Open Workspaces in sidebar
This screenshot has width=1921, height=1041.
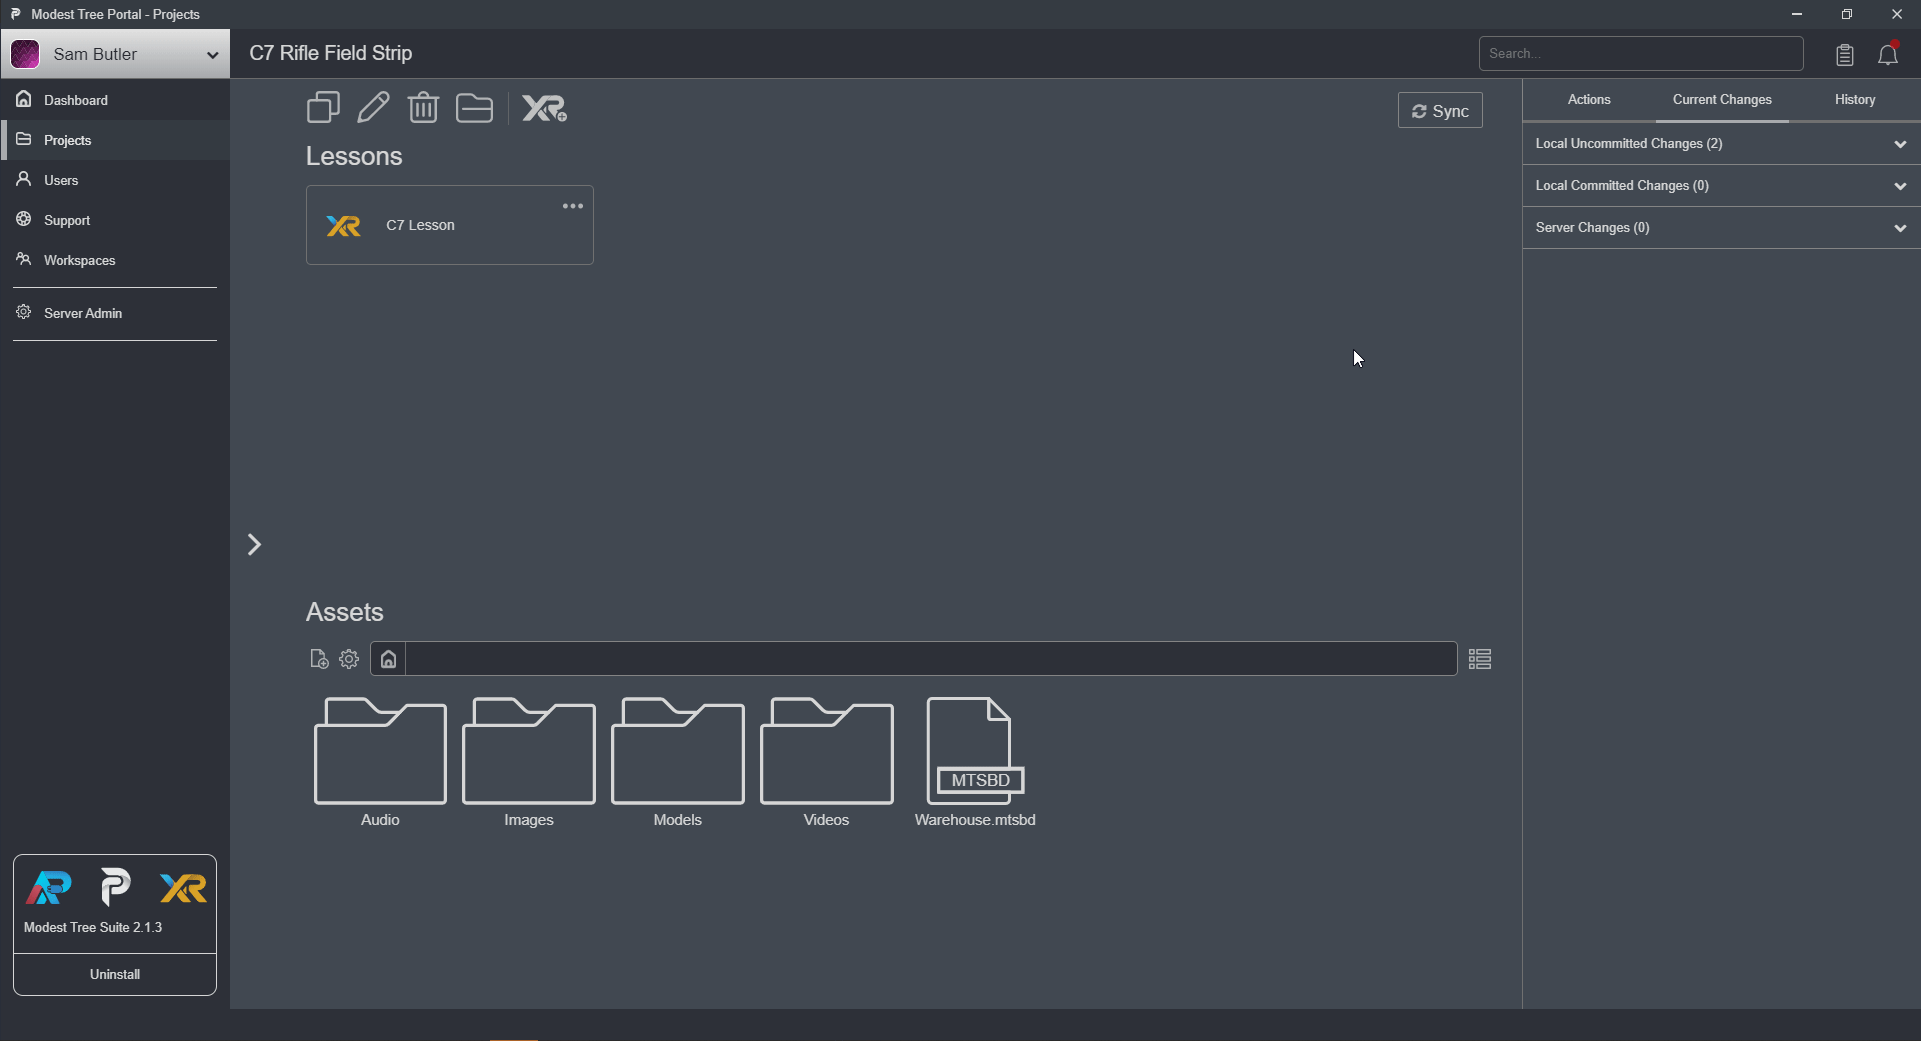pyautogui.click(x=115, y=260)
